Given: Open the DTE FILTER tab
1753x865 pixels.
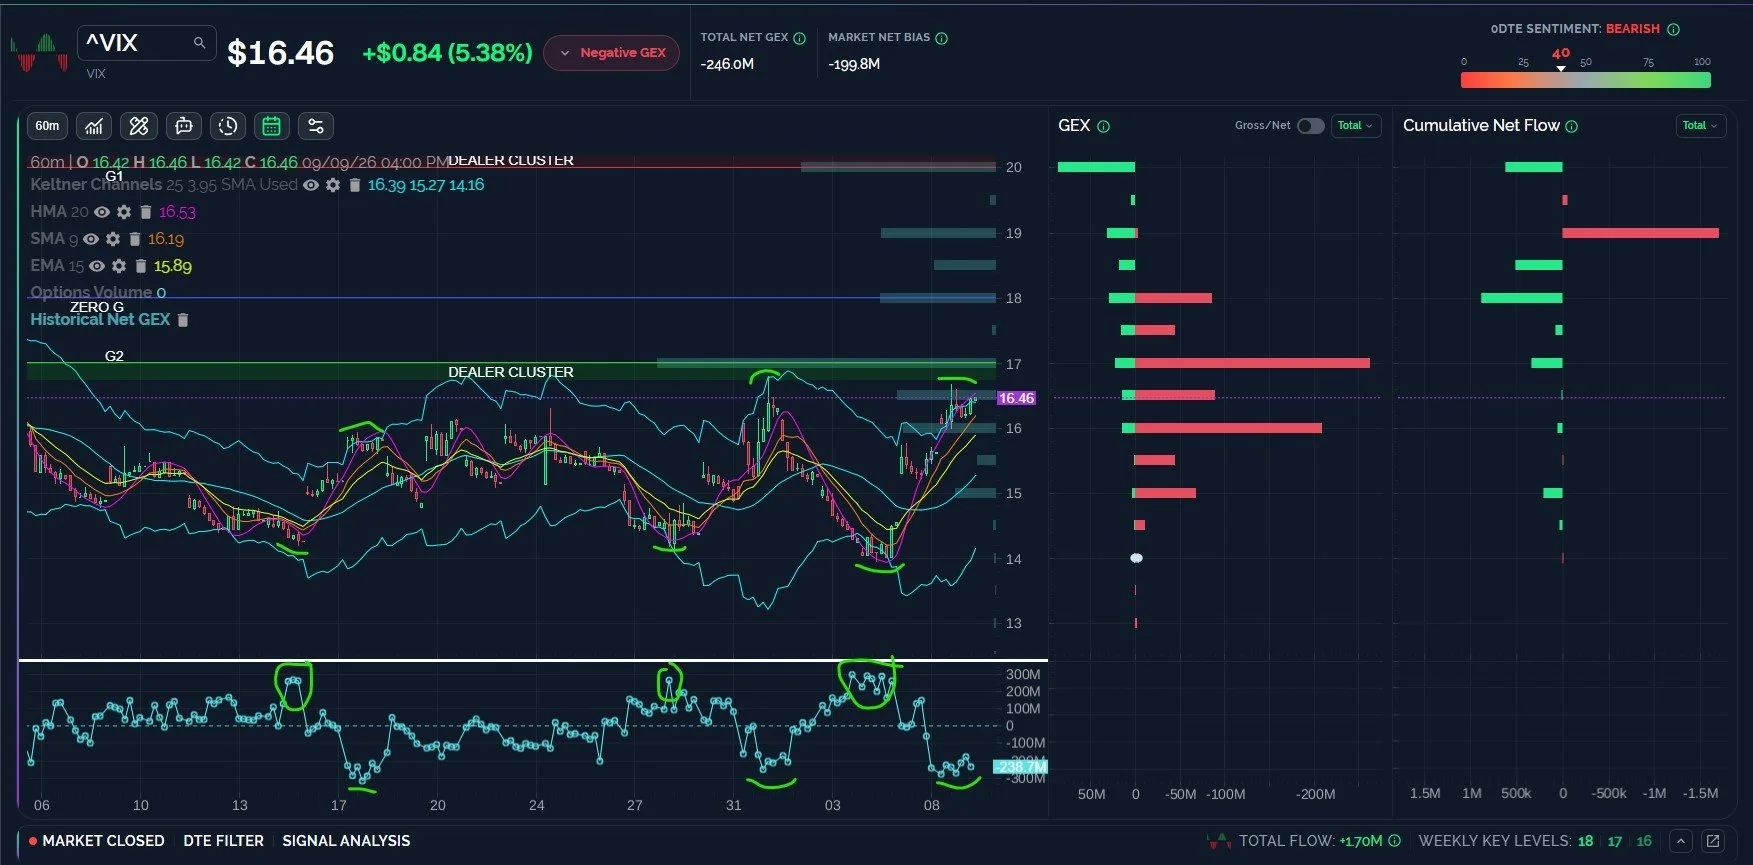Looking at the screenshot, I should pyautogui.click(x=223, y=841).
